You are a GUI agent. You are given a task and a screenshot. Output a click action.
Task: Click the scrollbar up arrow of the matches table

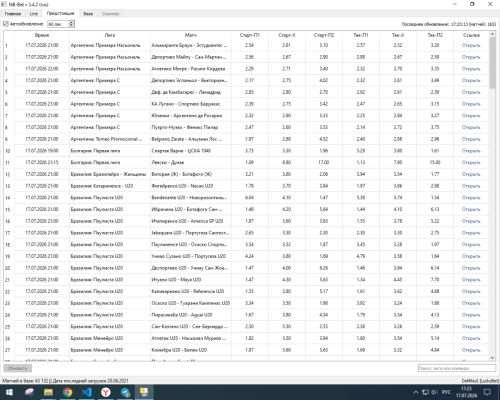(x=492, y=34)
